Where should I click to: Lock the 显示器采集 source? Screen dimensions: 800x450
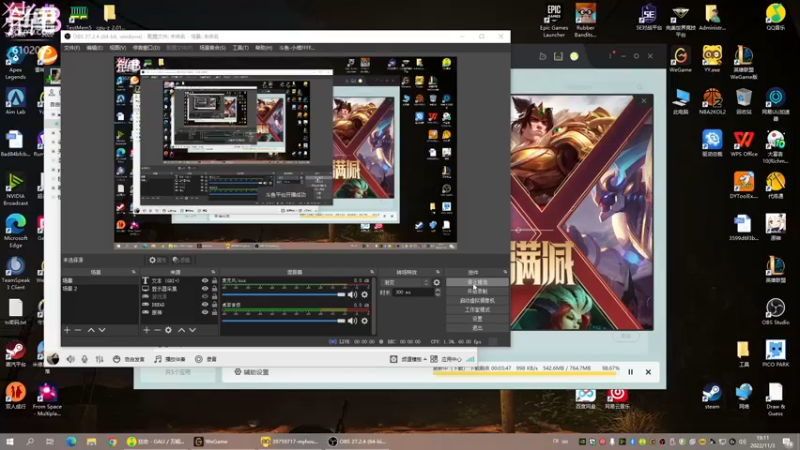[214, 289]
